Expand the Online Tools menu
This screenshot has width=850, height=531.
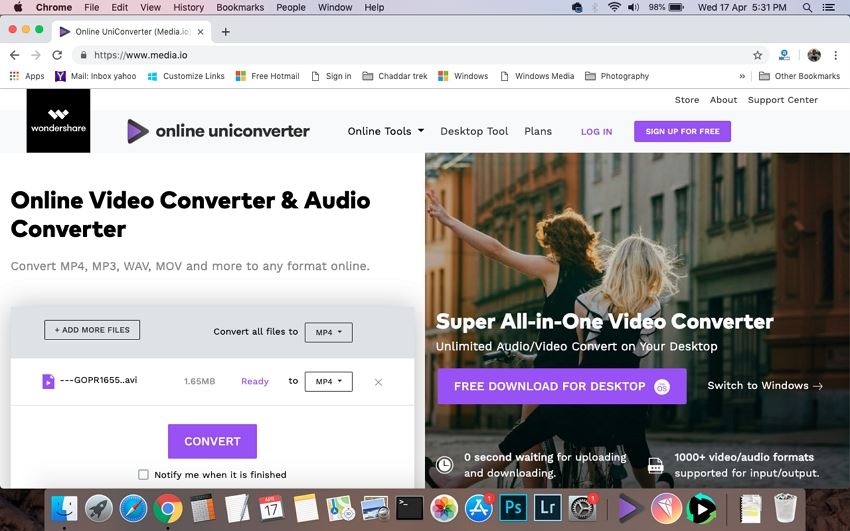[x=386, y=131]
